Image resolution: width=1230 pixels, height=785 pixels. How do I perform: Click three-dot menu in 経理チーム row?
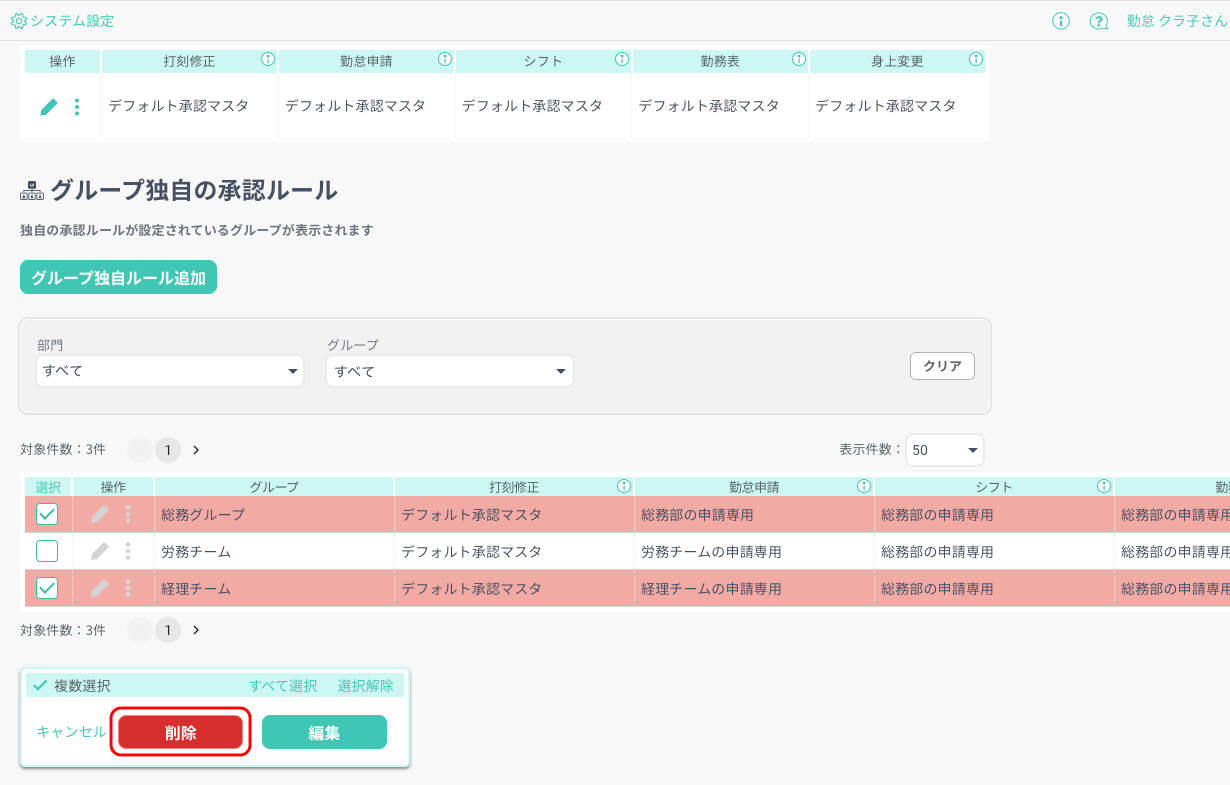128,588
